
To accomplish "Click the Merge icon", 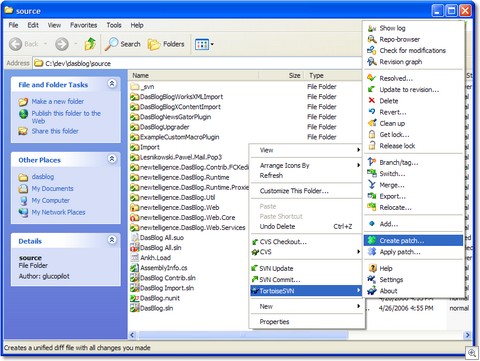I will pos(372,185).
